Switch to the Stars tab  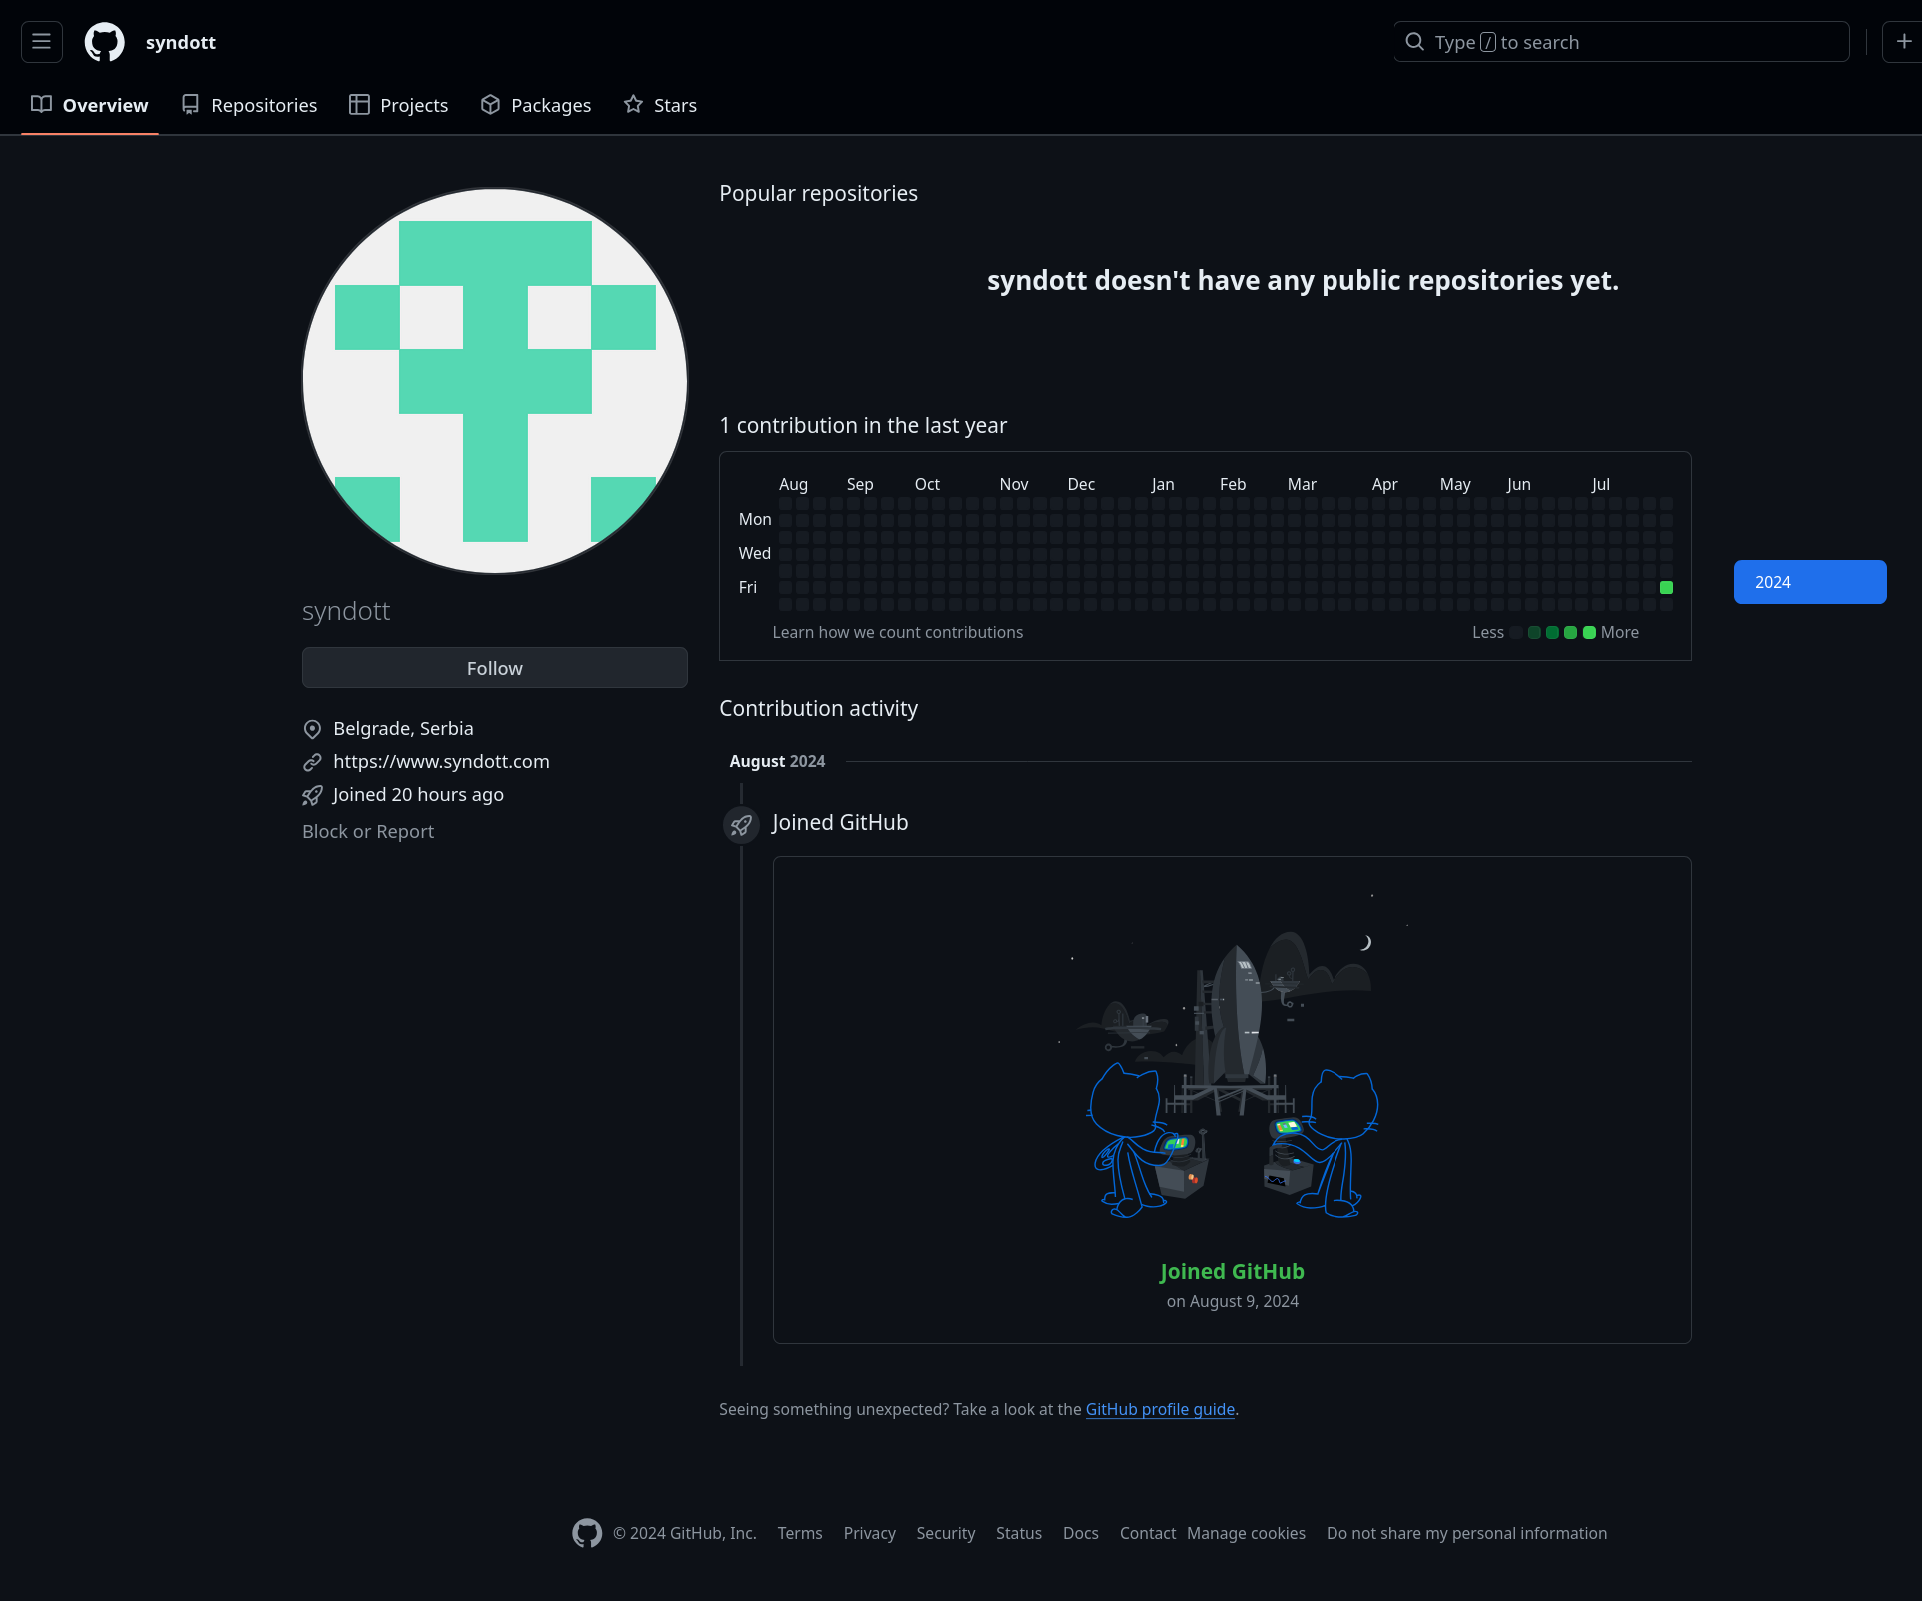pos(660,105)
